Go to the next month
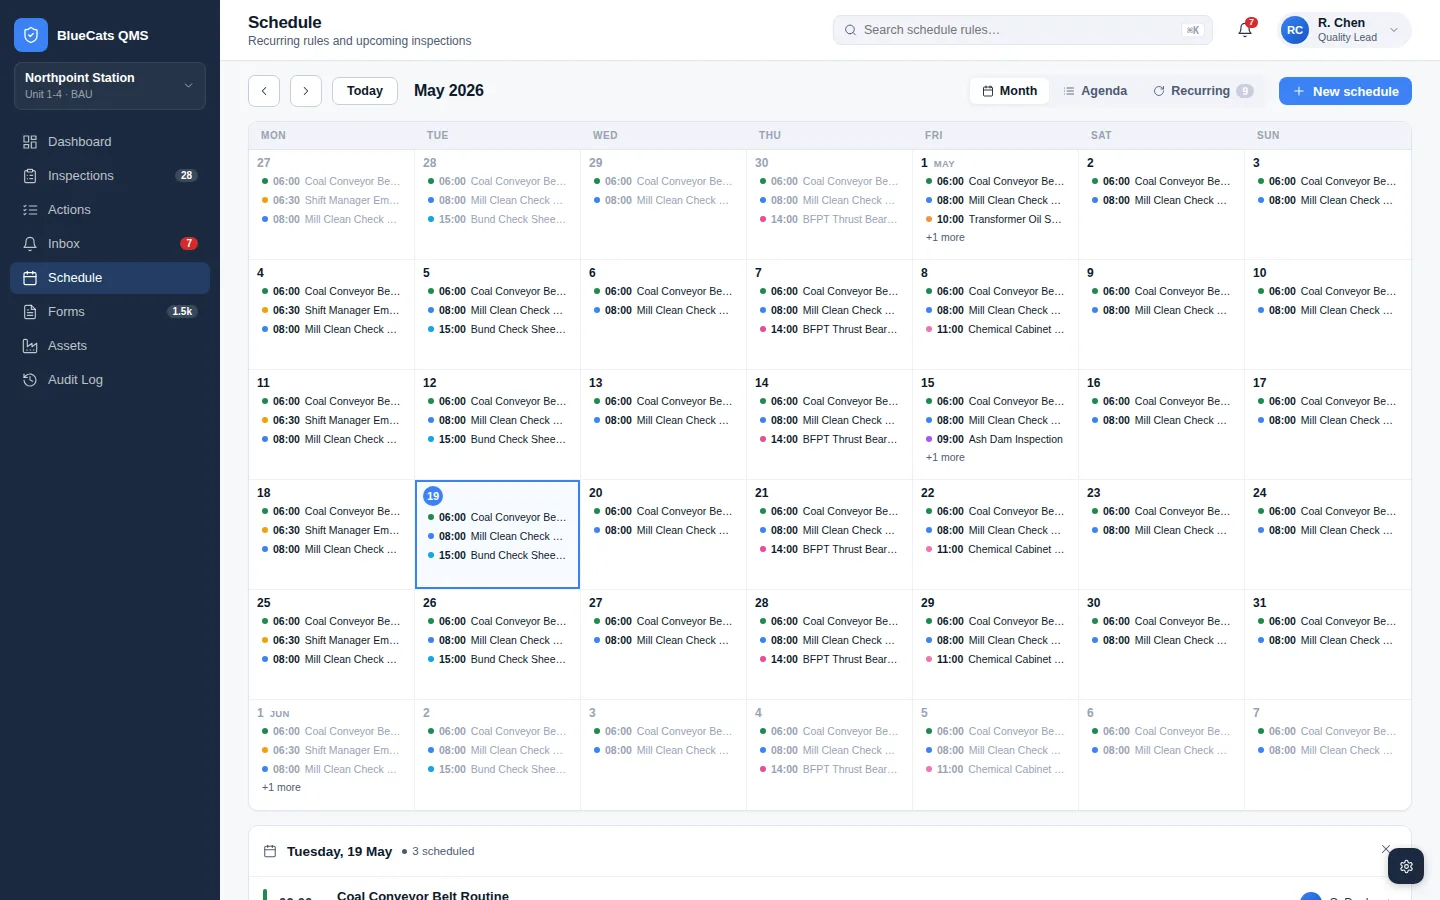 306,91
